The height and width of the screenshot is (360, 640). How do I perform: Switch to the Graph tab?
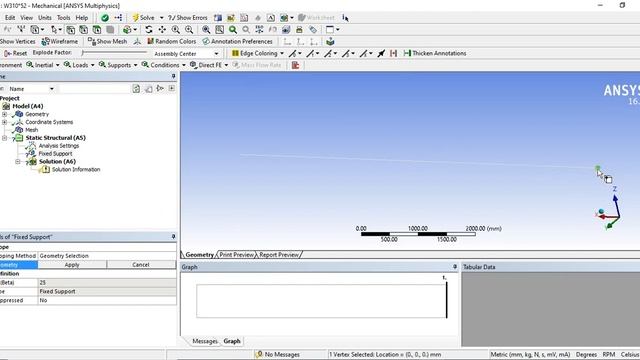click(x=232, y=341)
